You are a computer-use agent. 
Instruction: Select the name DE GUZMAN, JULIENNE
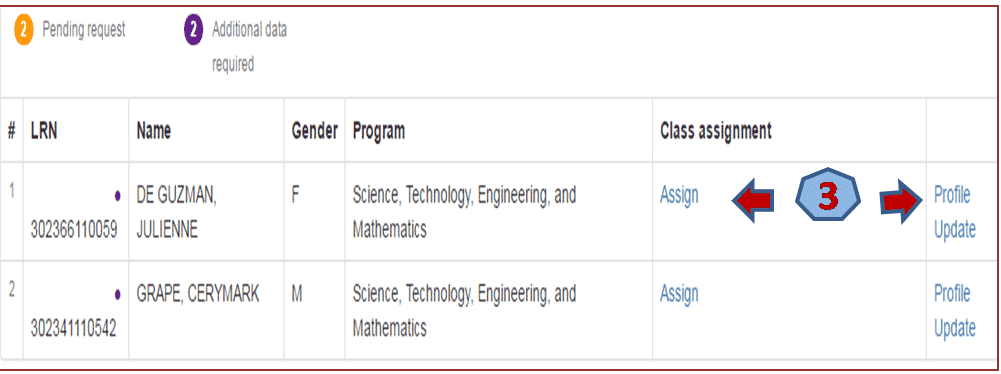point(177,213)
